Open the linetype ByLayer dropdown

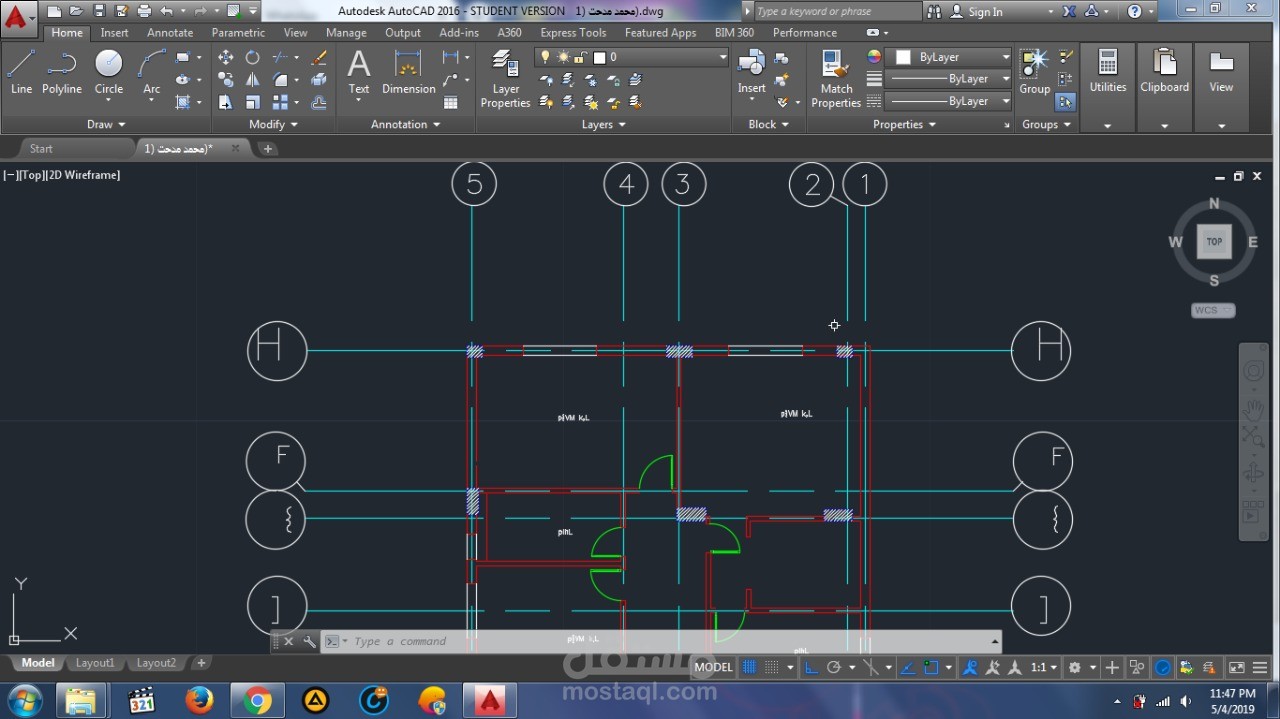[x=949, y=101]
